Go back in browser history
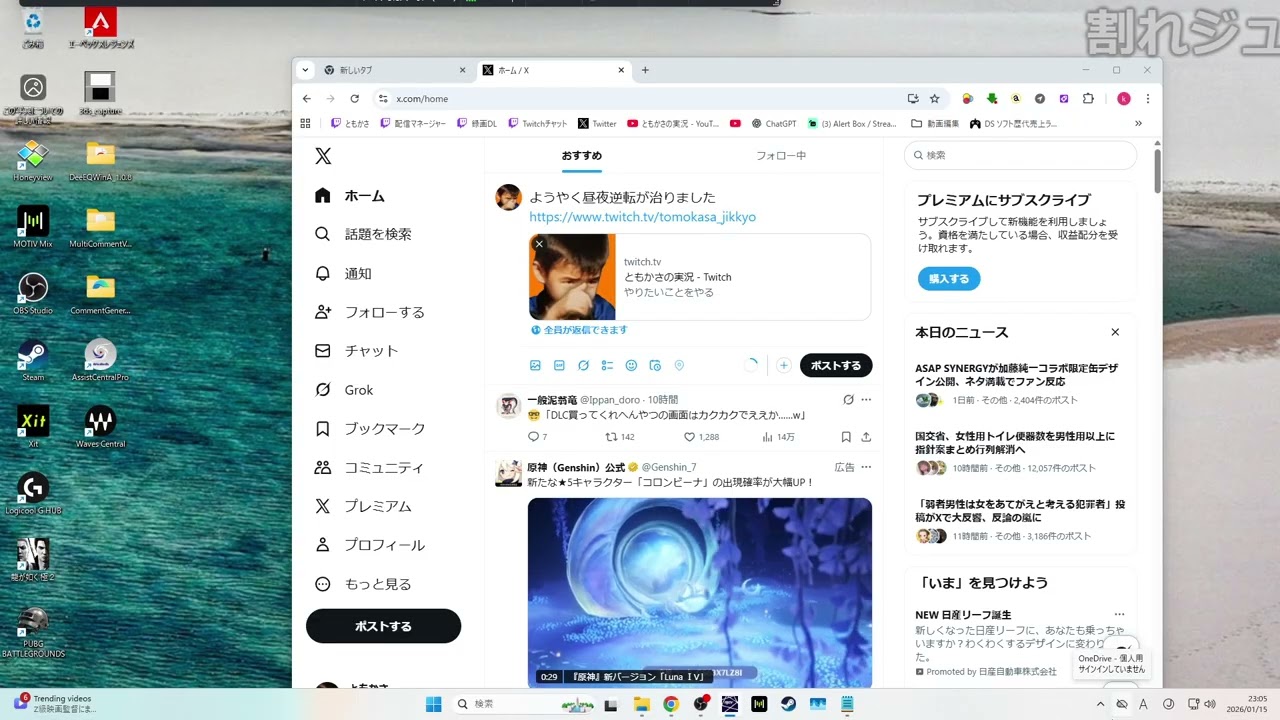The width and height of the screenshot is (1280, 720). click(307, 99)
